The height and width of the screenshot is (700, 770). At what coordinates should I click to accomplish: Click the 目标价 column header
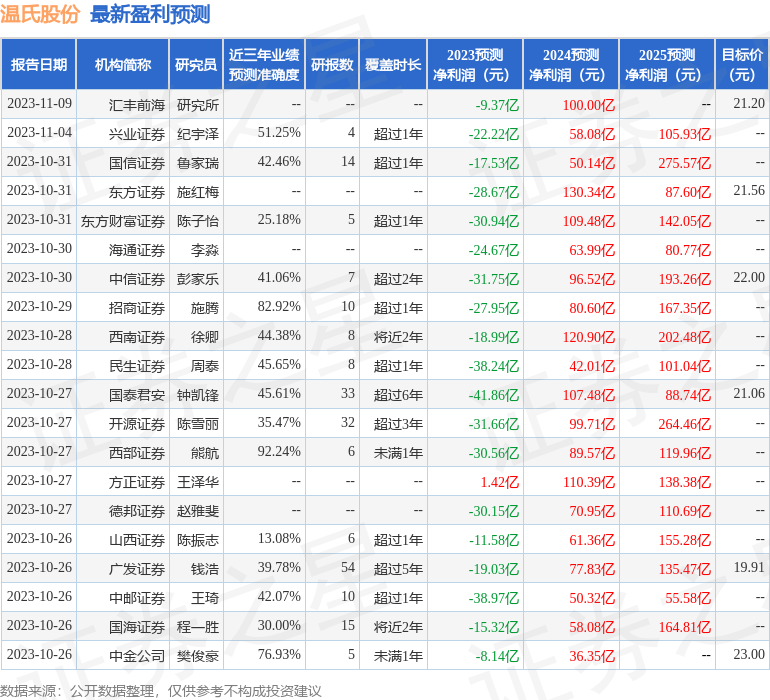tap(742, 64)
